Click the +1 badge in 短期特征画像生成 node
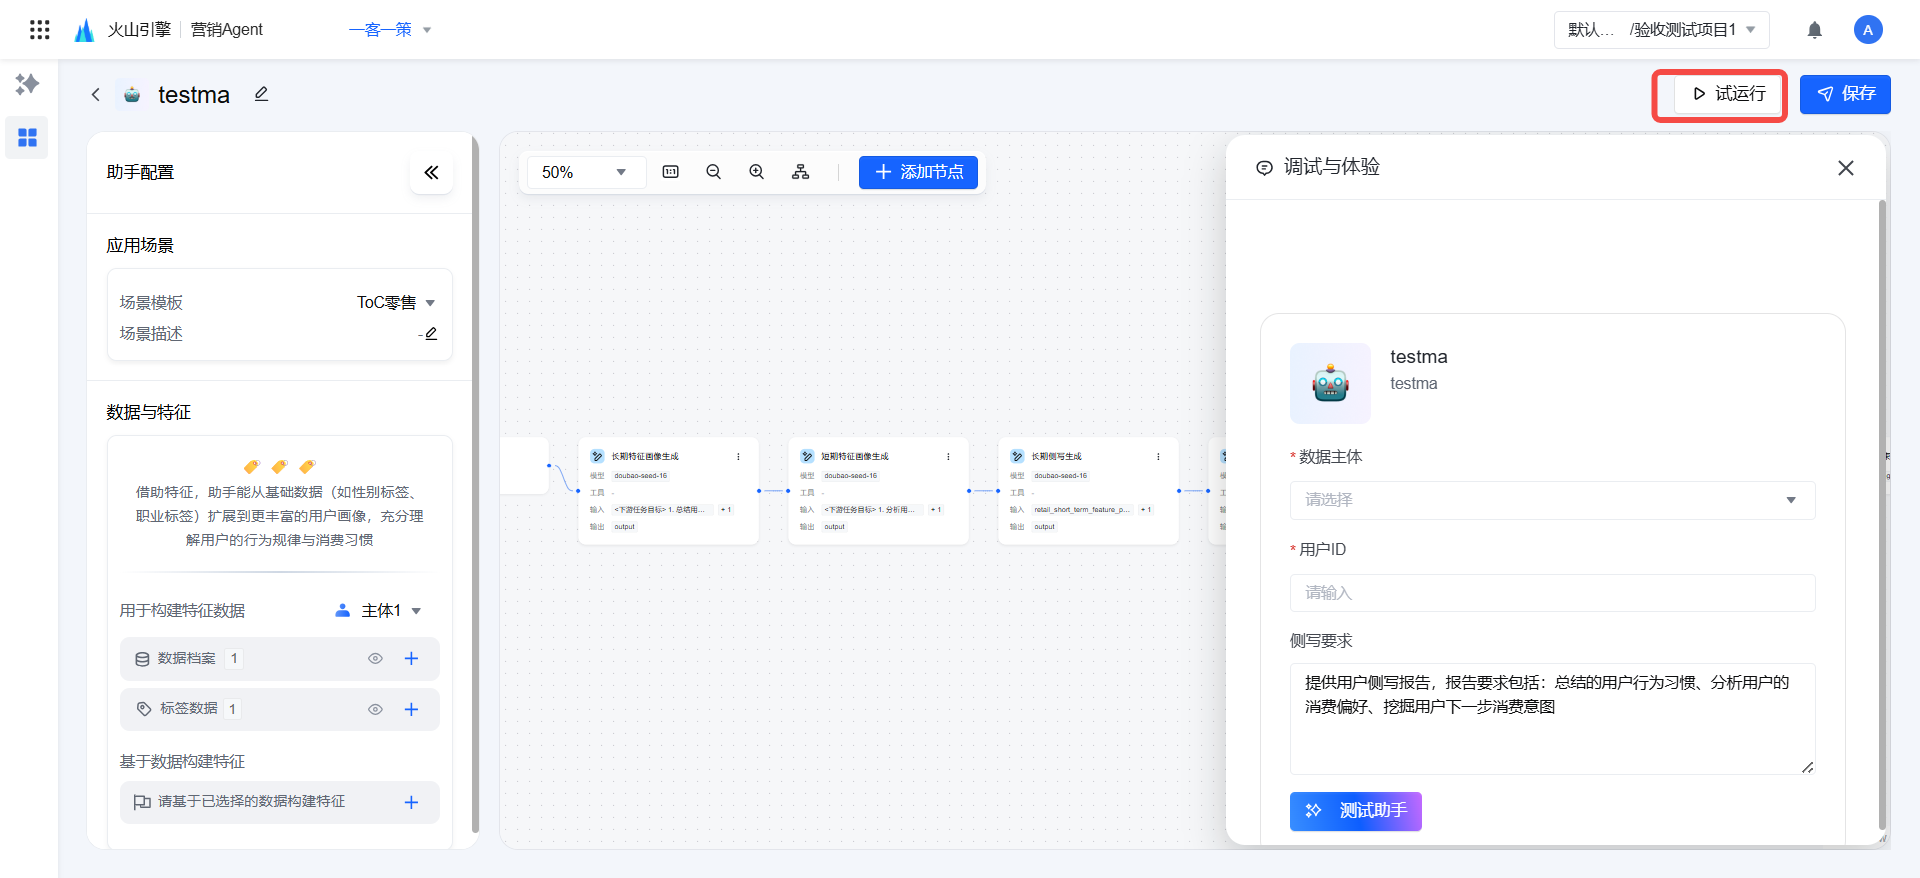This screenshot has width=1920, height=878. 936,510
